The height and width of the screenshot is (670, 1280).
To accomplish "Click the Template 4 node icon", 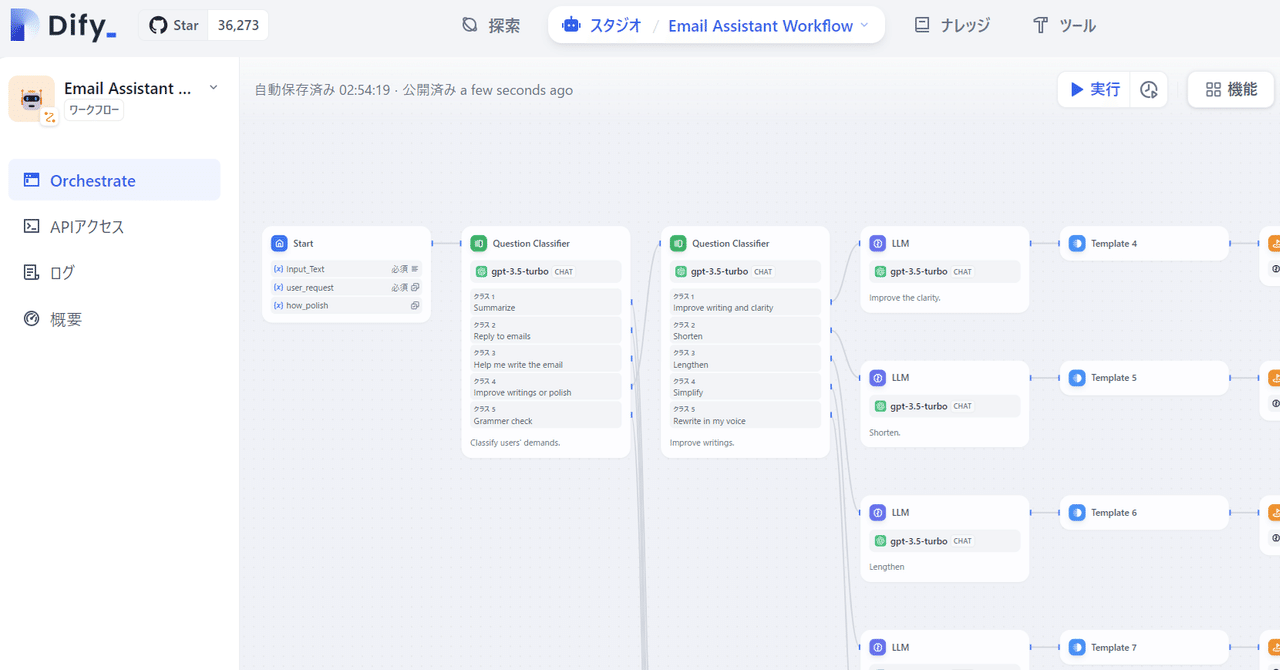I will 1076,243.
